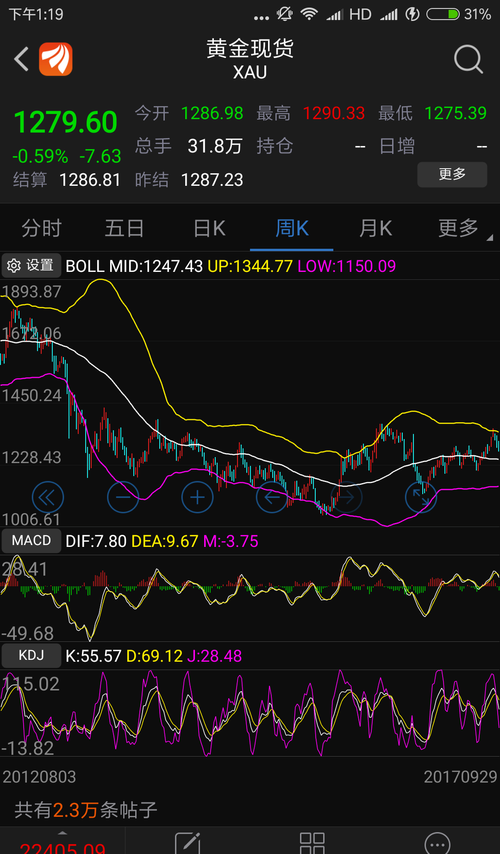The width and height of the screenshot is (500, 854).
Task: Switch to the 月K tab
Action: coord(375,229)
